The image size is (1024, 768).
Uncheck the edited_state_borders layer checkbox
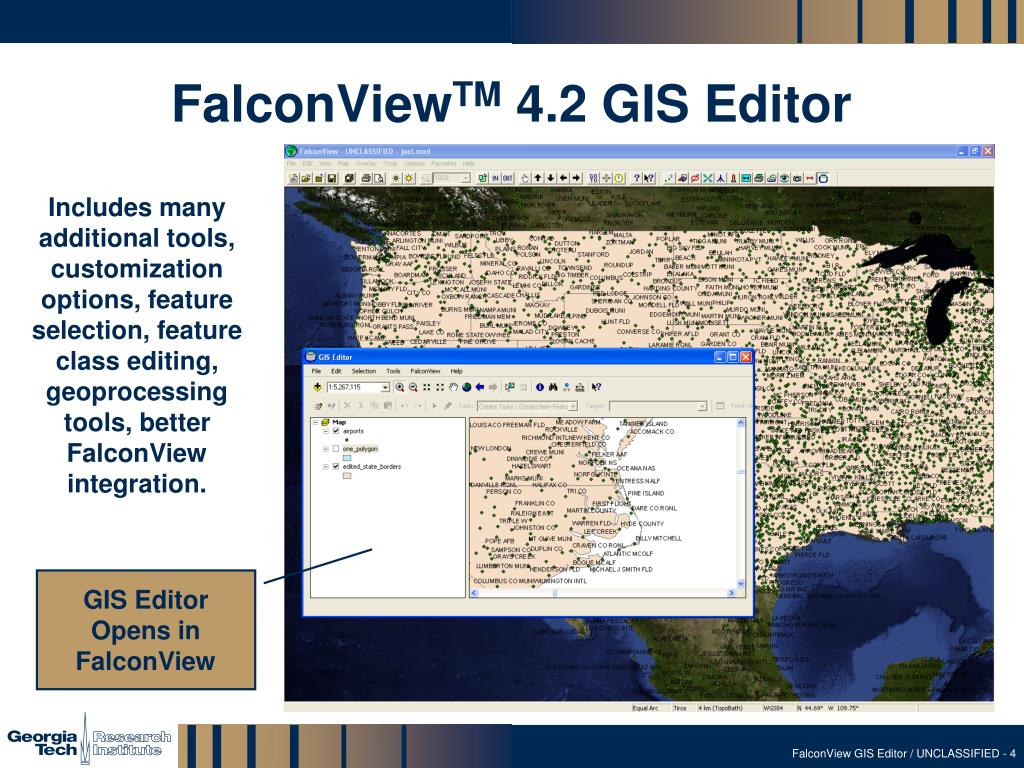pyautogui.click(x=336, y=466)
